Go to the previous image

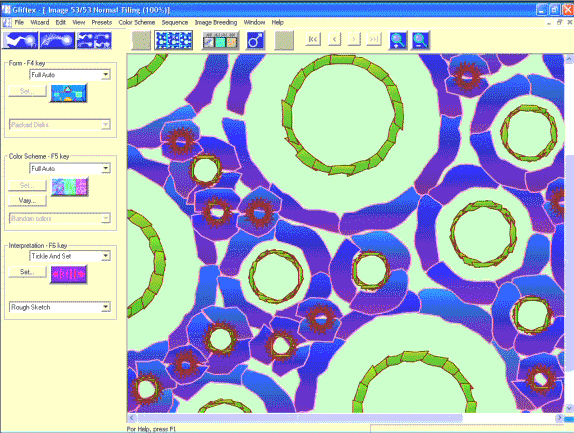pos(335,39)
